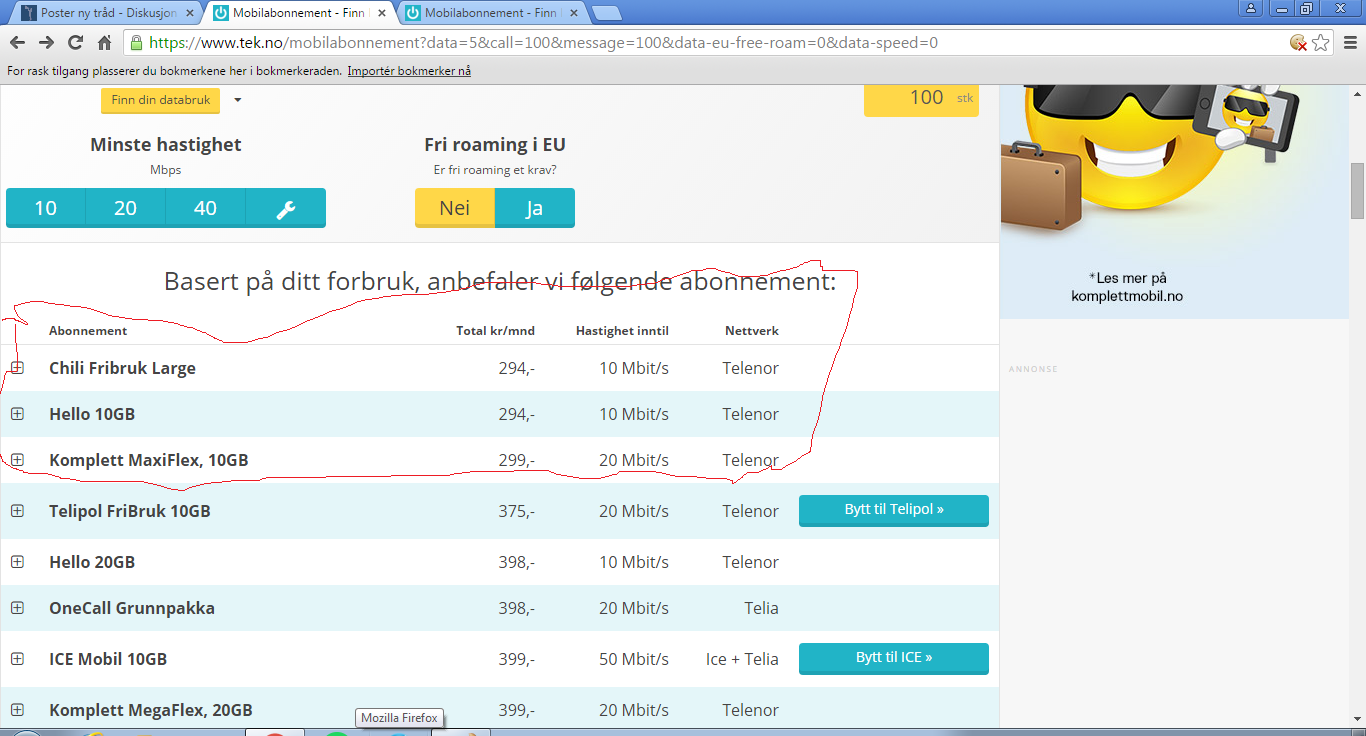Click the Total kr/mnd column header
The image size is (1366, 736).
495,331
